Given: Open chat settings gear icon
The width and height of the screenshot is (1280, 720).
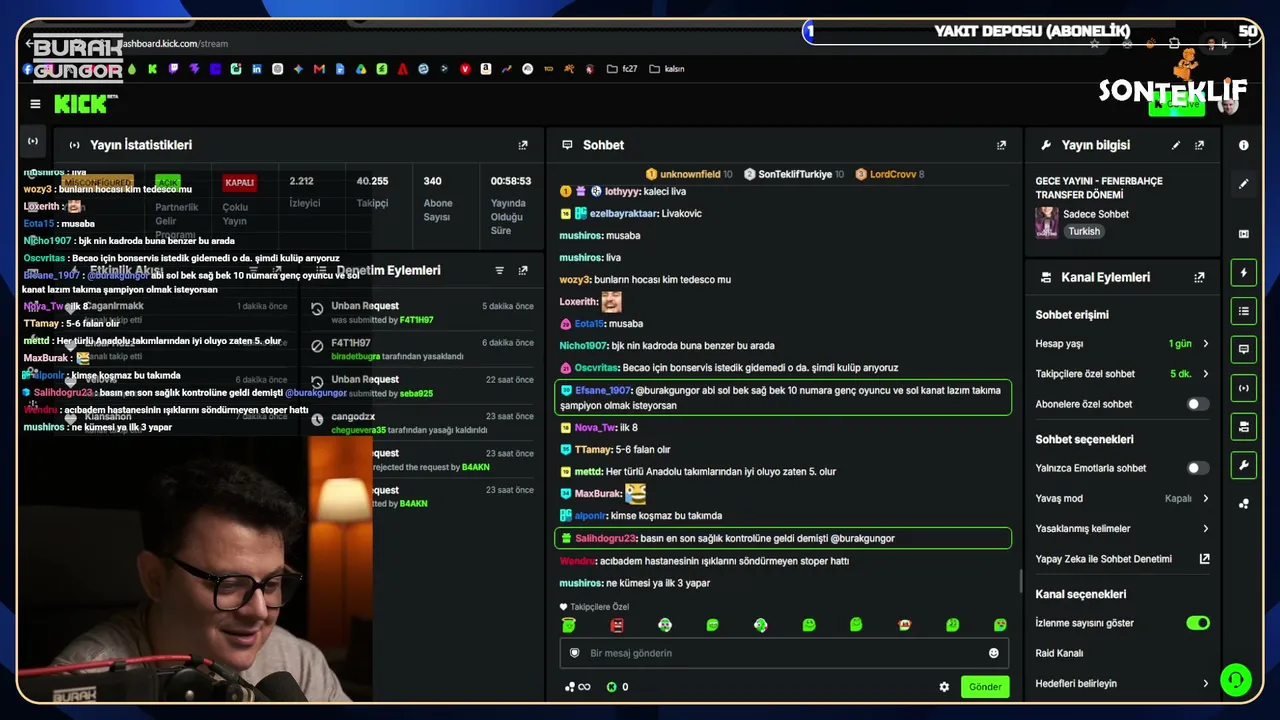Looking at the screenshot, I should [x=944, y=687].
